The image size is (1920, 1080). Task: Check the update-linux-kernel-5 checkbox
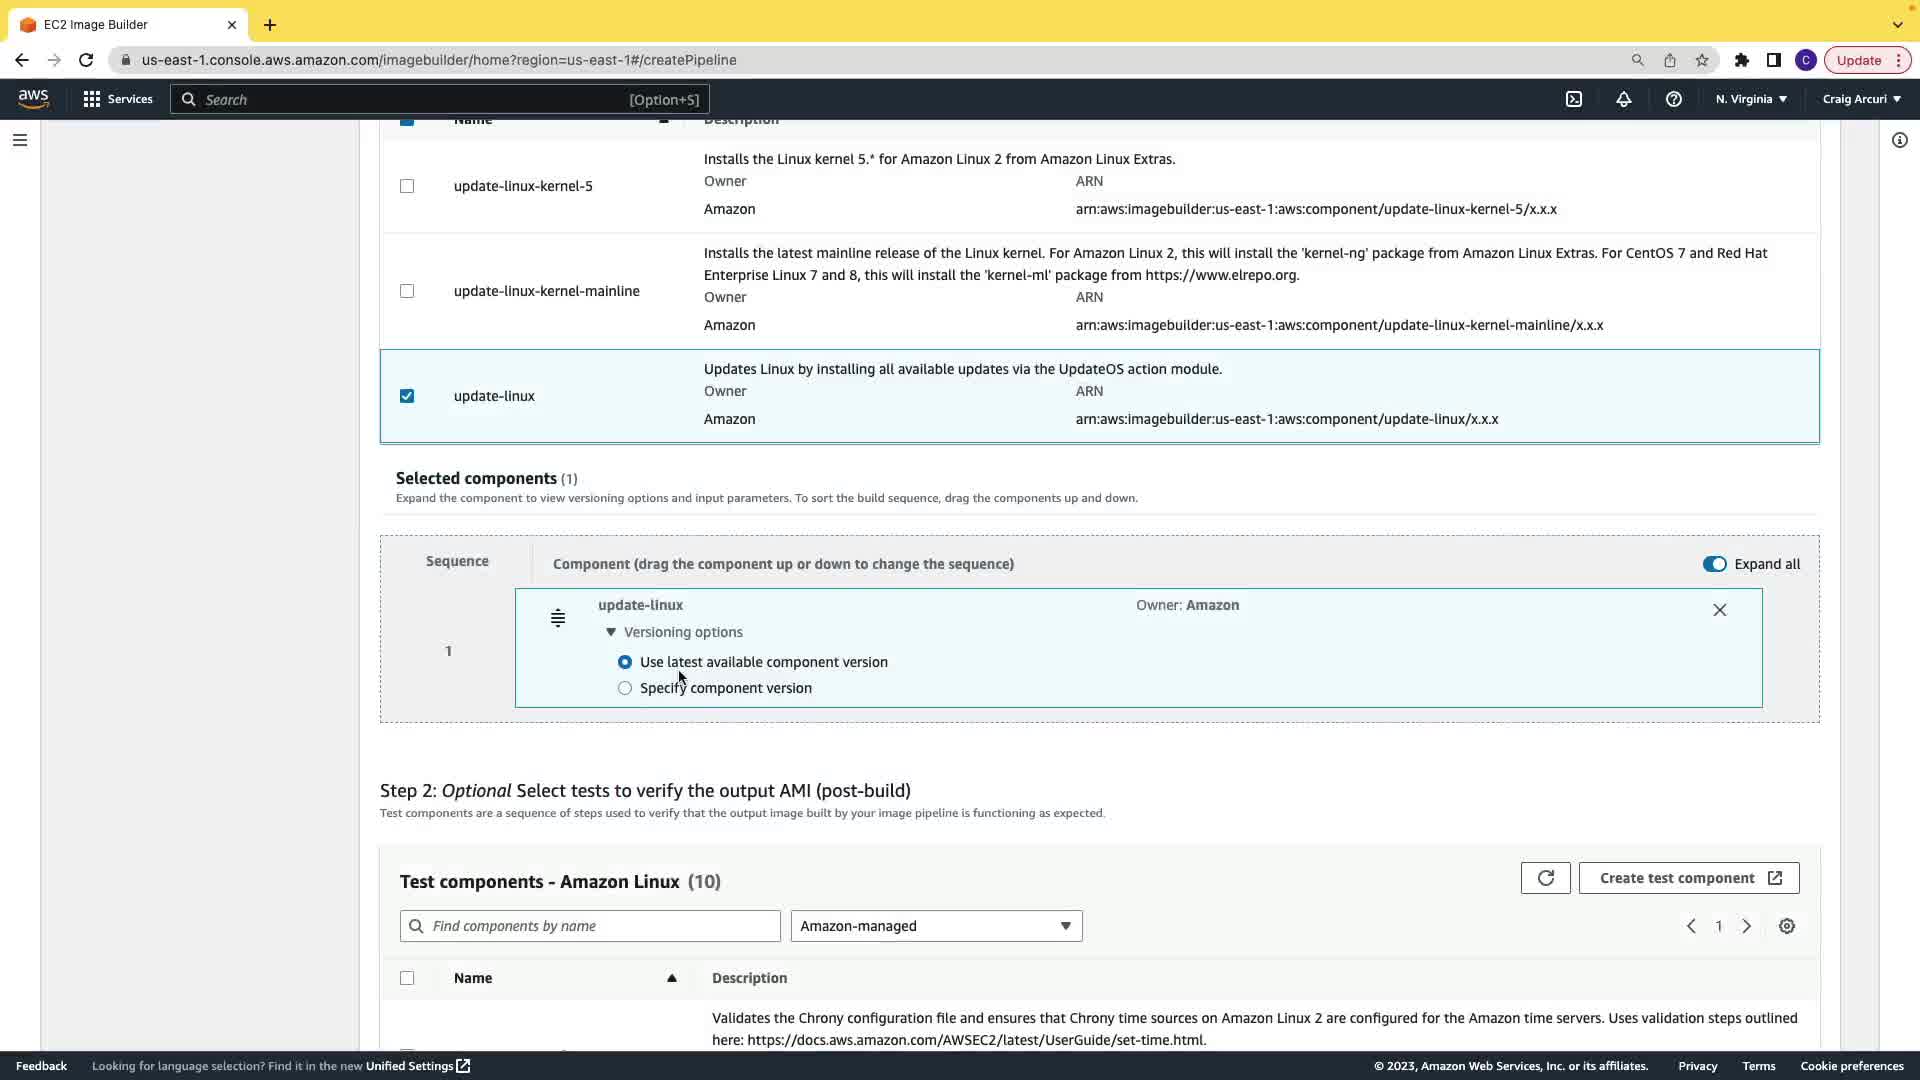click(407, 186)
